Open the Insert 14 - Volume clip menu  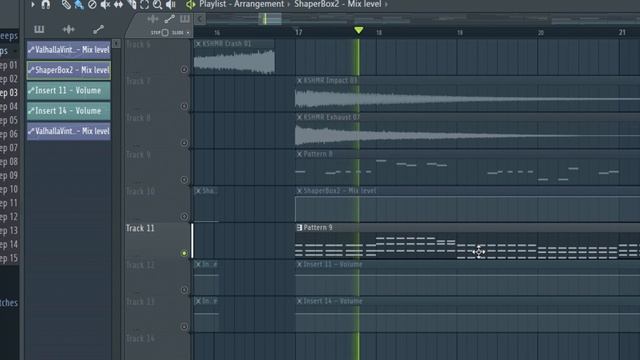tap(299, 301)
